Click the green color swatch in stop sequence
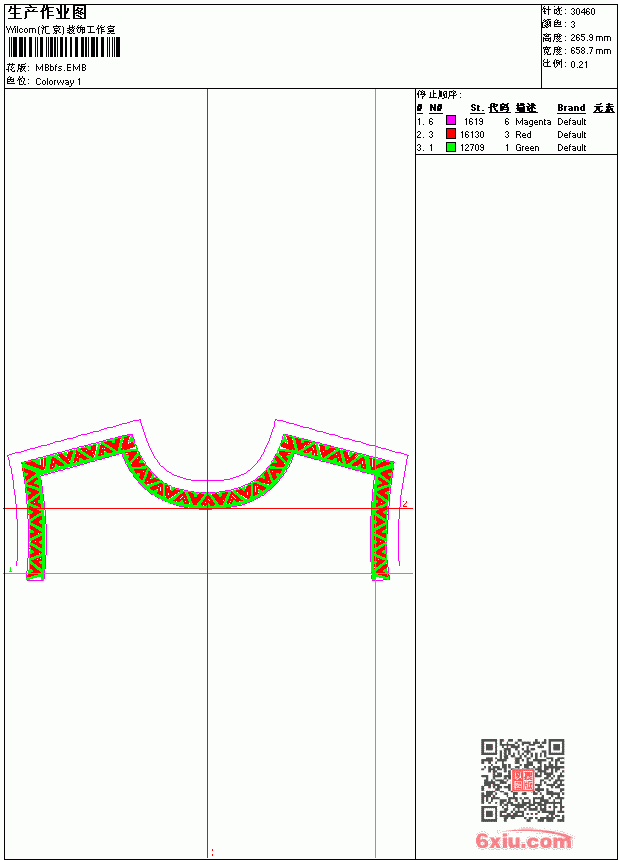This screenshot has width=620, height=860. click(x=451, y=147)
